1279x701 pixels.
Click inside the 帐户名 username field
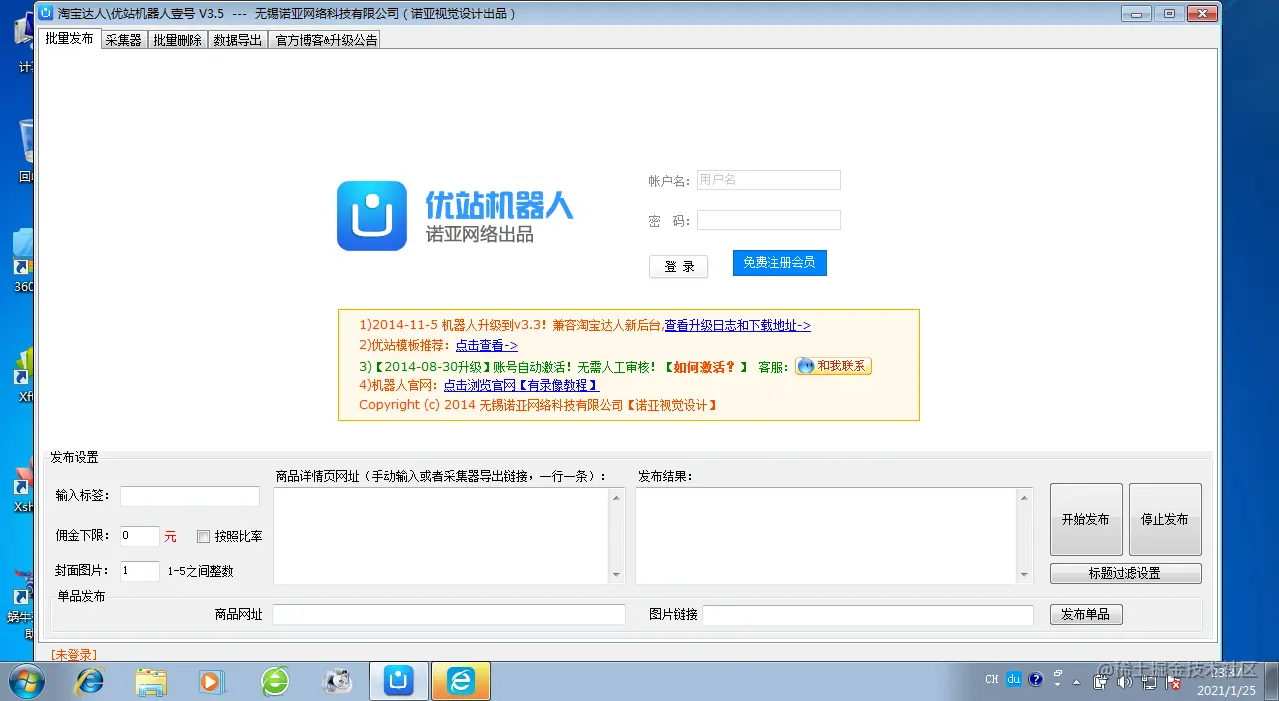coord(768,179)
